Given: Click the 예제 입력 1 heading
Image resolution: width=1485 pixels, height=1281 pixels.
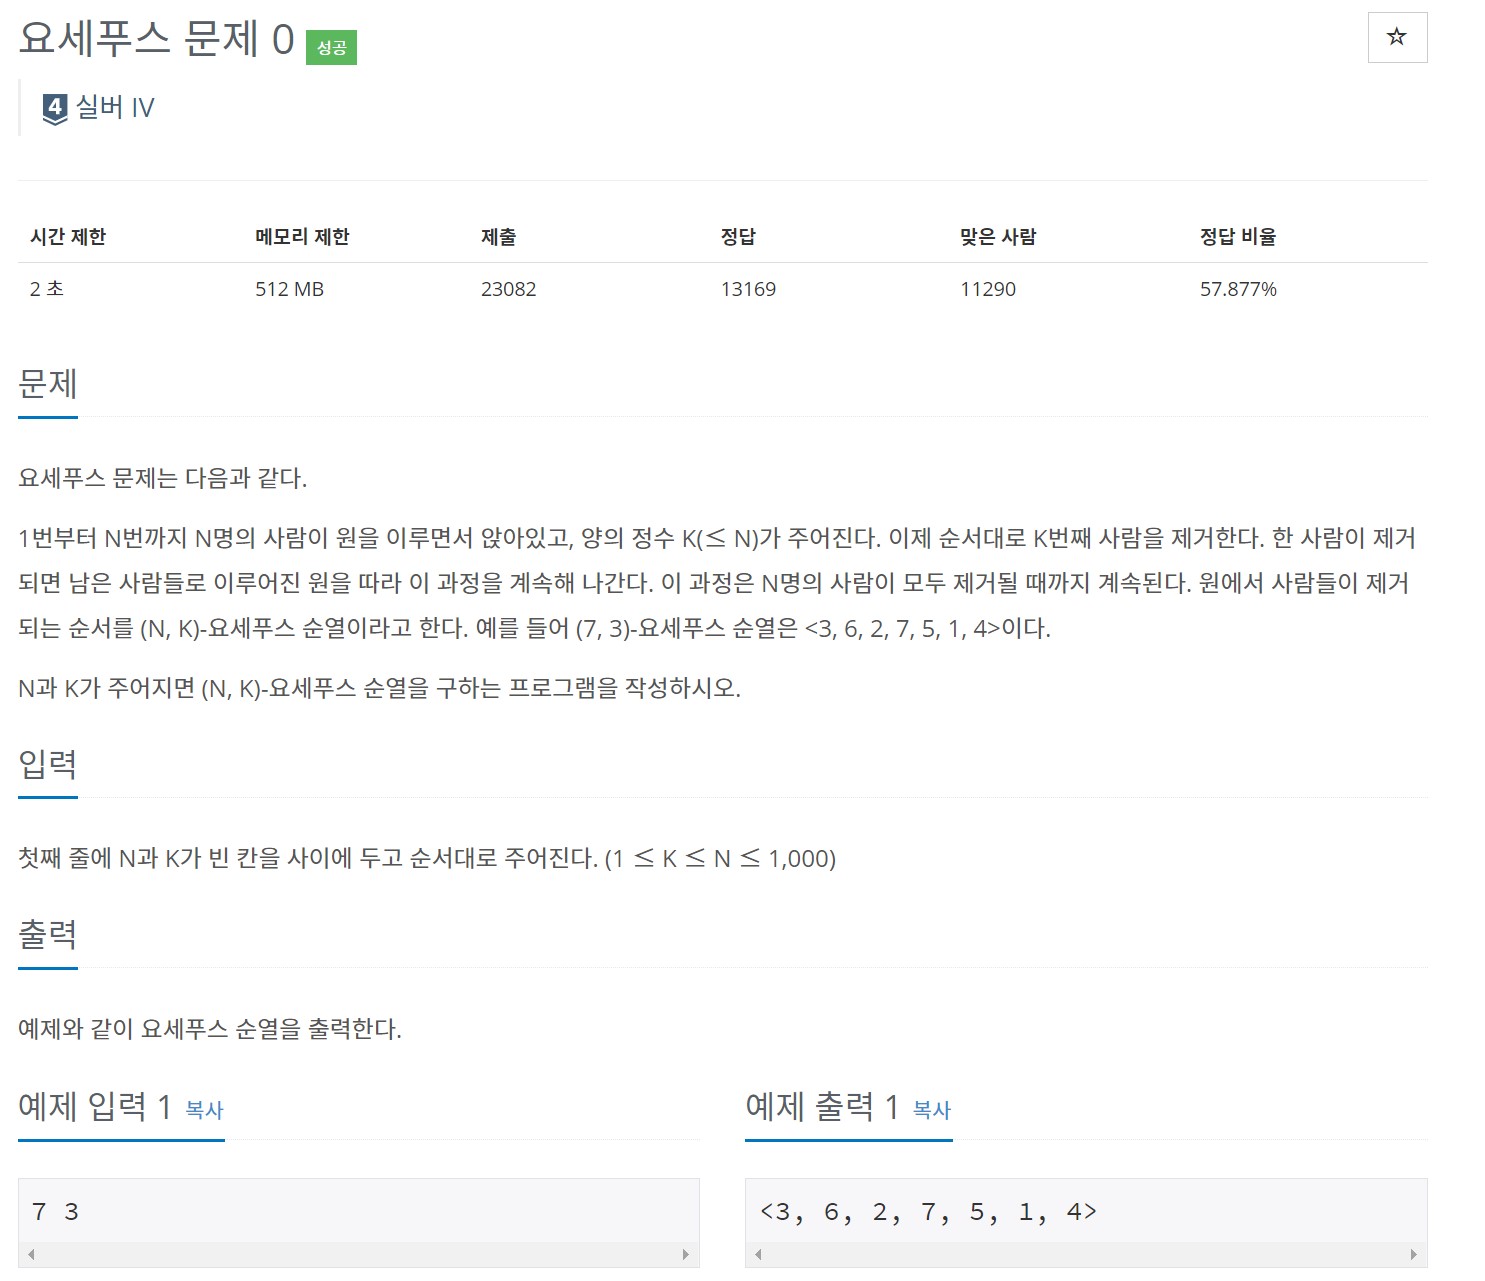Looking at the screenshot, I should pos(95,1106).
